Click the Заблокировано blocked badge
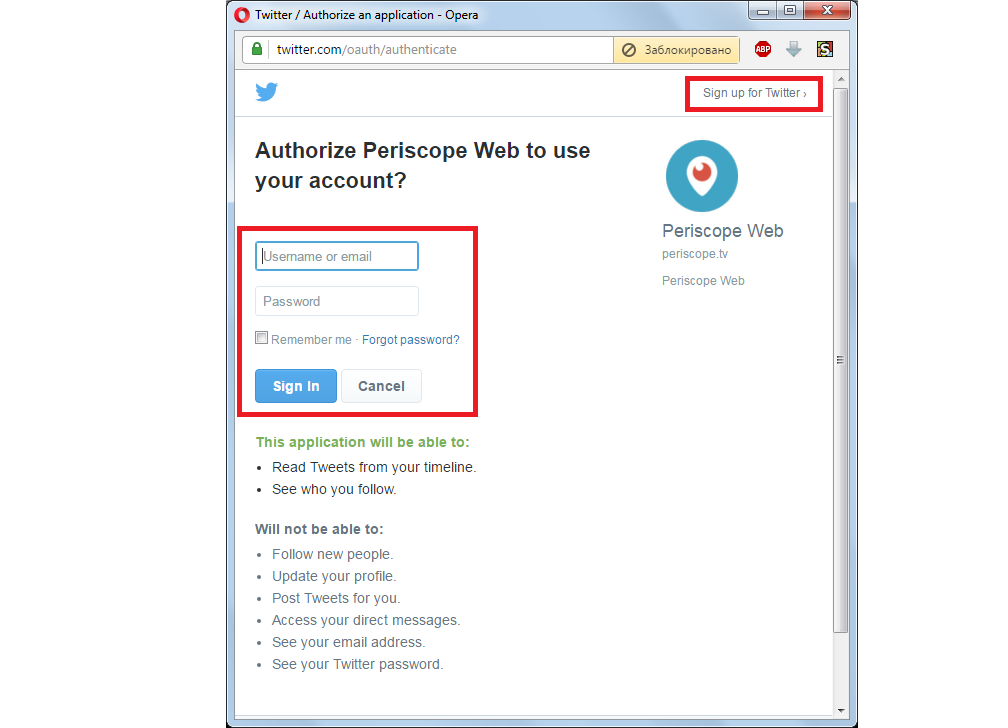Image resolution: width=1008 pixels, height=728 pixels. click(x=676, y=50)
